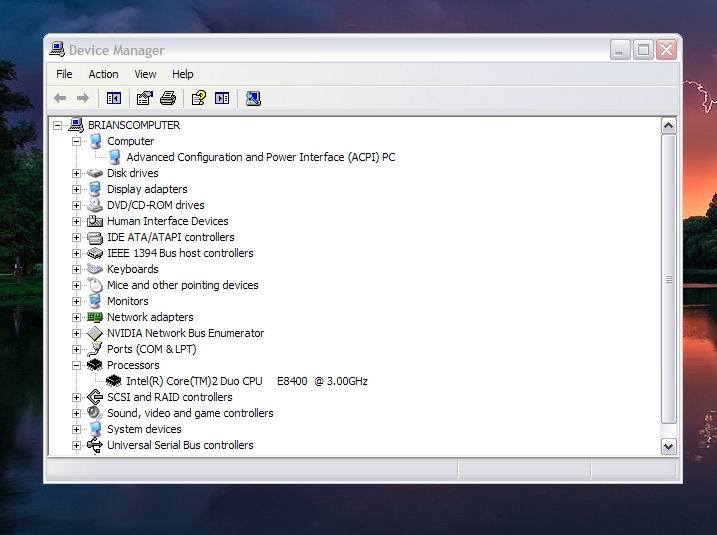Click the Processors chip icon
Viewport: 717px width, 535px height.
(95, 365)
